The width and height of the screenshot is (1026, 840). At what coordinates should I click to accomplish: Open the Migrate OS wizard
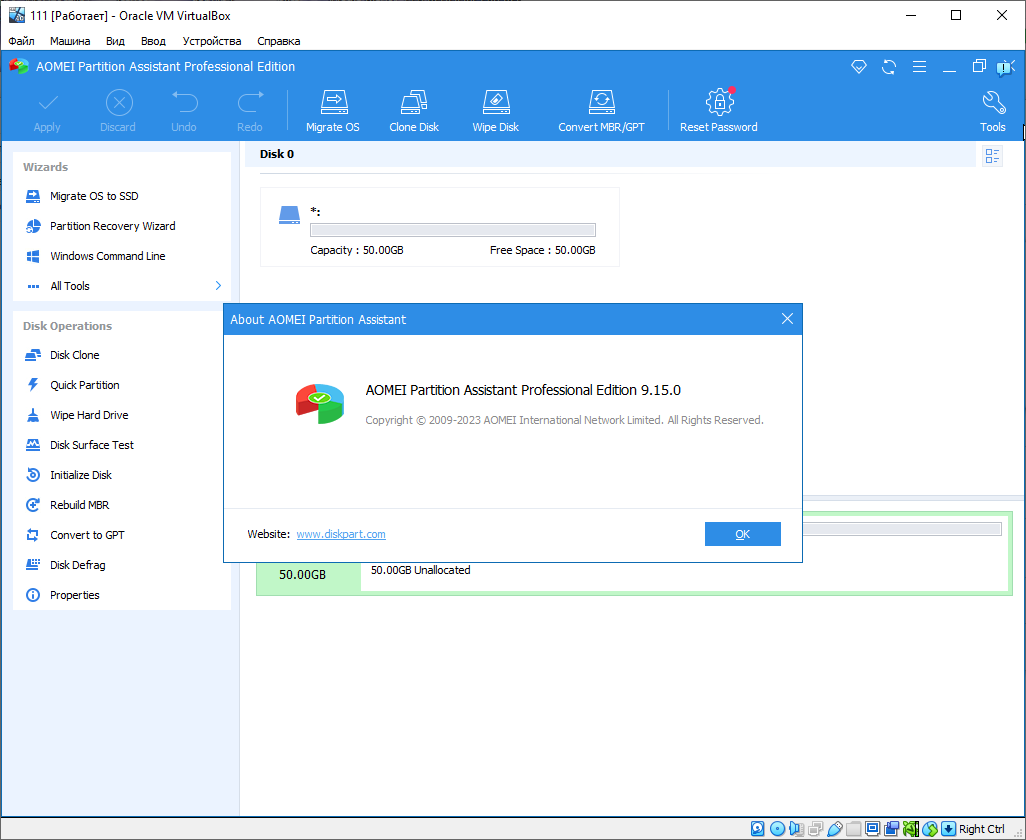[x=333, y=108]
